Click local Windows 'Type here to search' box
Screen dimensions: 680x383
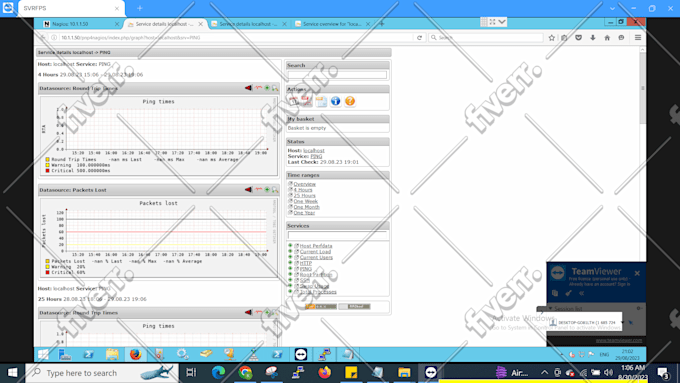(102, 373)
